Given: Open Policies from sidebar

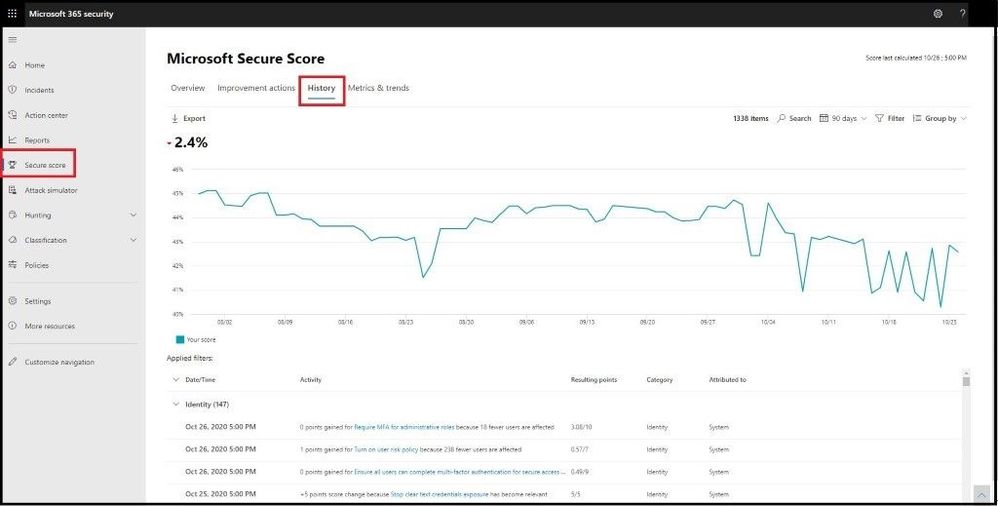Looking at the screenshot, I should click(x=36, y=265).
